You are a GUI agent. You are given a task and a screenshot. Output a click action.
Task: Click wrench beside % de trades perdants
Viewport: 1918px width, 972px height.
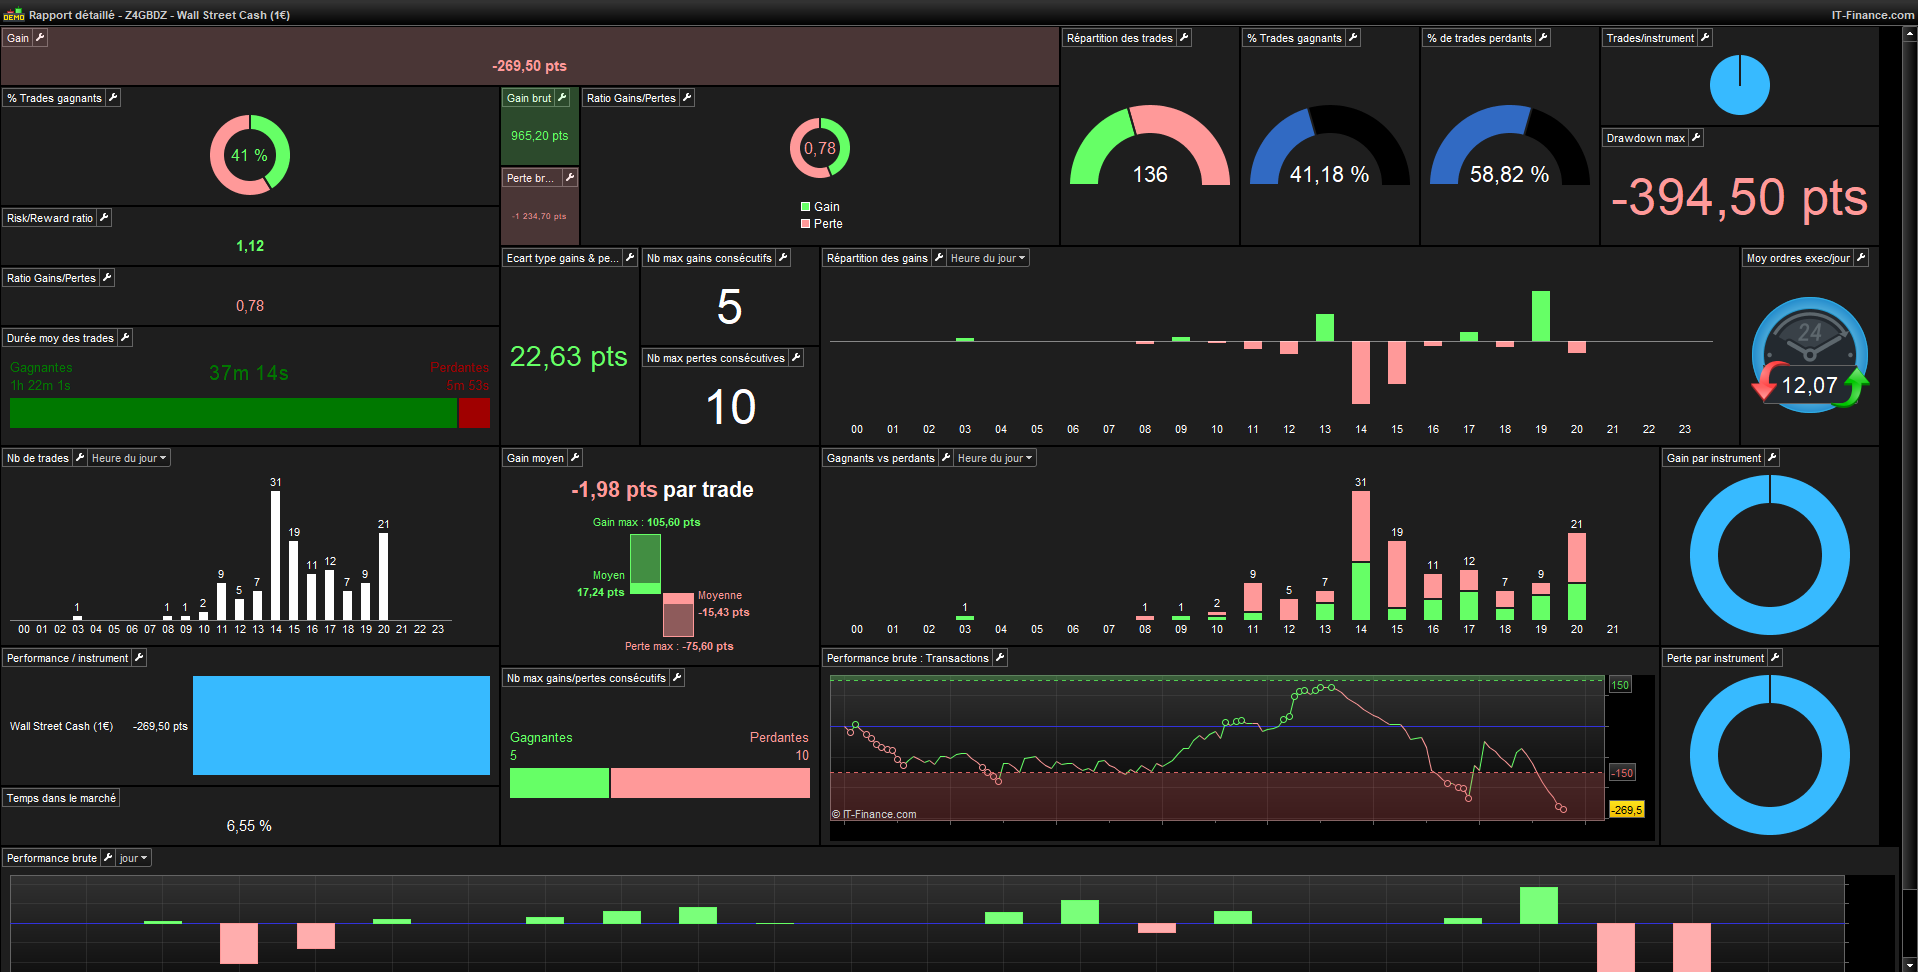1543,38
